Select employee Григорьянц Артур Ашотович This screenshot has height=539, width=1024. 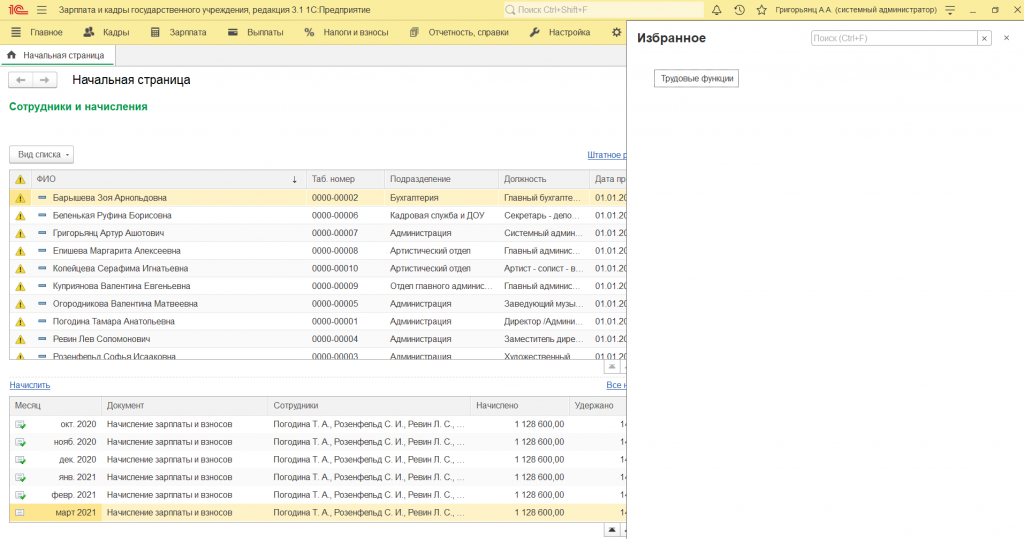coord(108,233)
